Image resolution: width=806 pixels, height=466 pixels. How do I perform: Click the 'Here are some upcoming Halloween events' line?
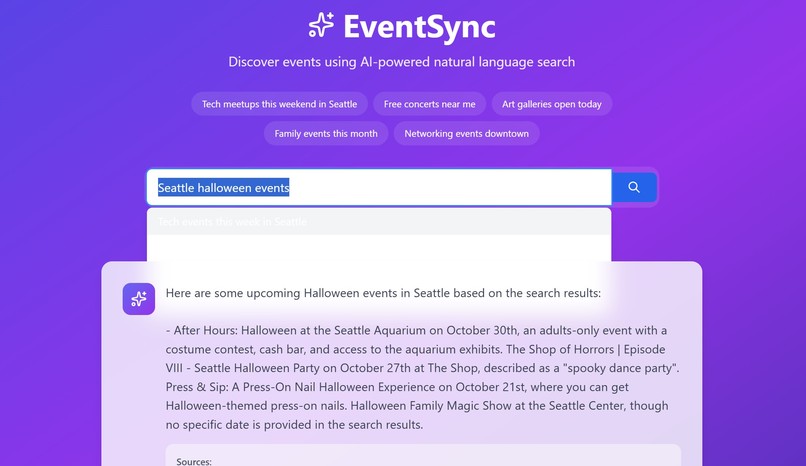383,293
